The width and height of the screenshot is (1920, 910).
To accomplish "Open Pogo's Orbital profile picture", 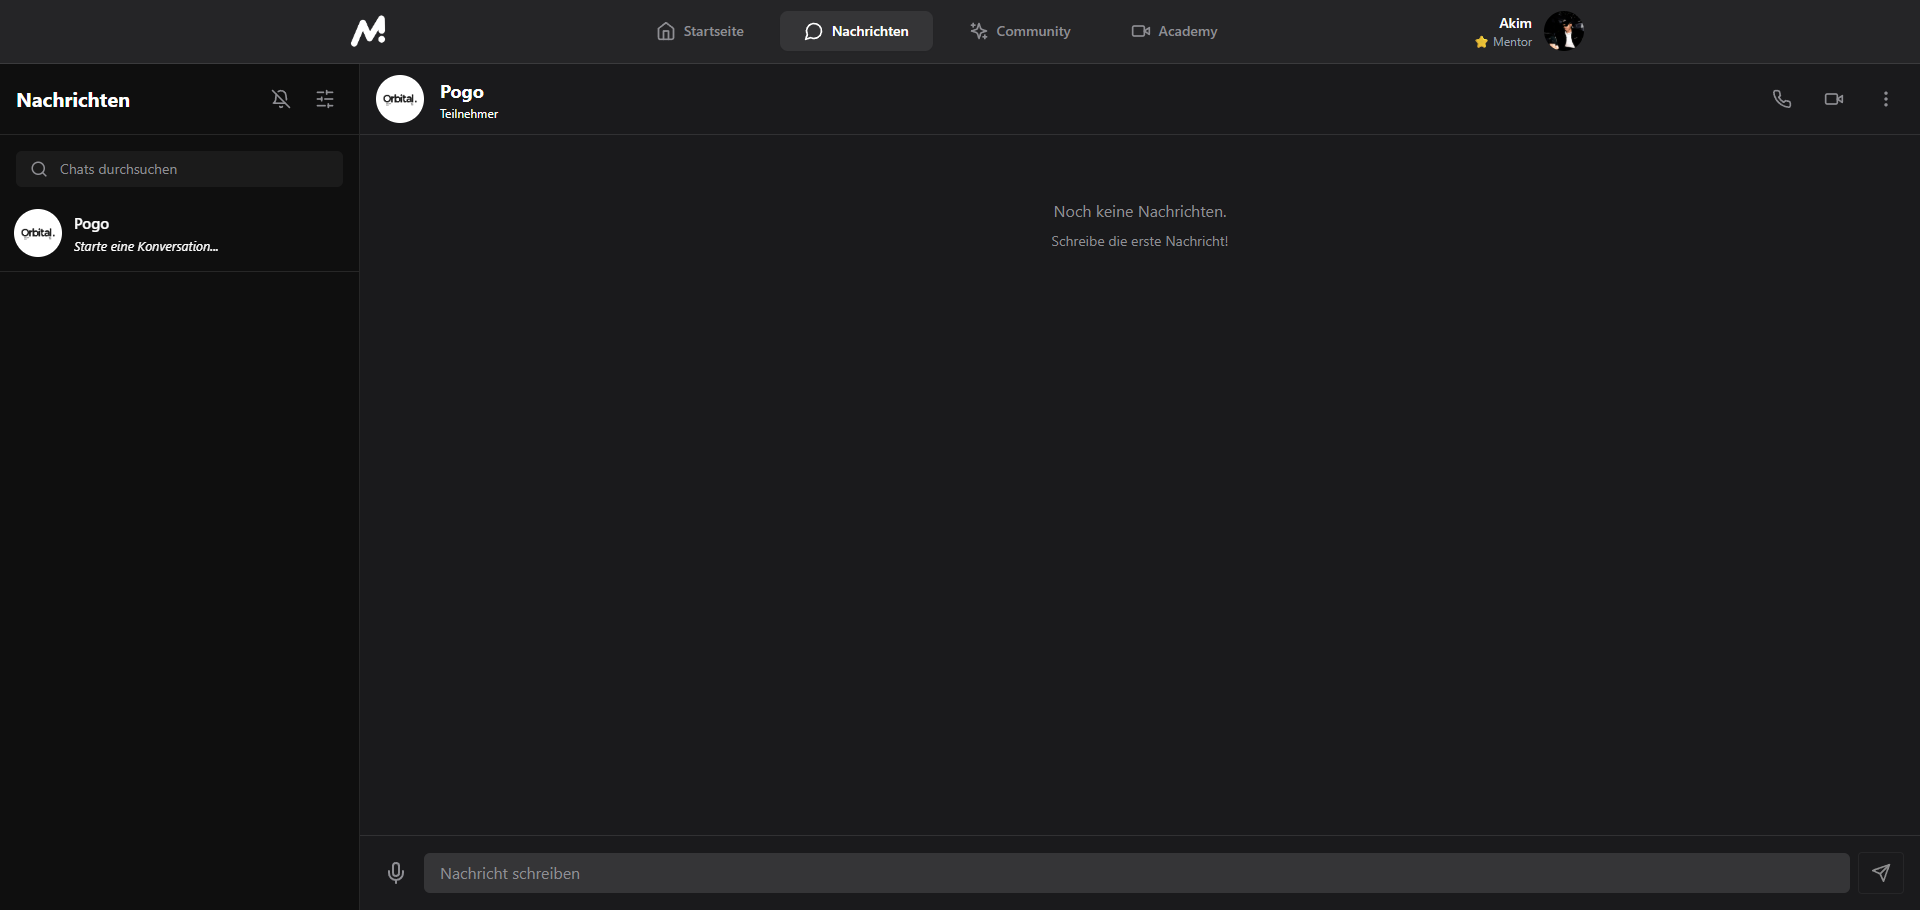I will tap(399, 99).
